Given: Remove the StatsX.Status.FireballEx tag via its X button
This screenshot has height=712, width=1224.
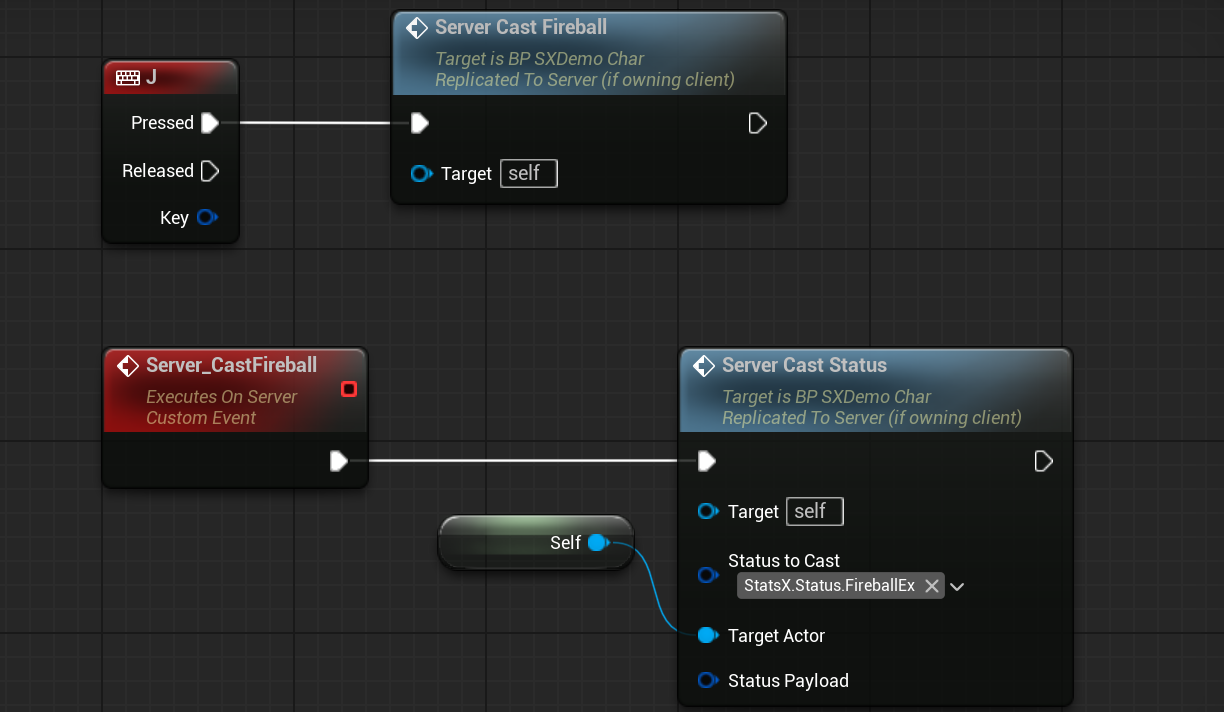Looking at the screenshot, I should 931,586.
